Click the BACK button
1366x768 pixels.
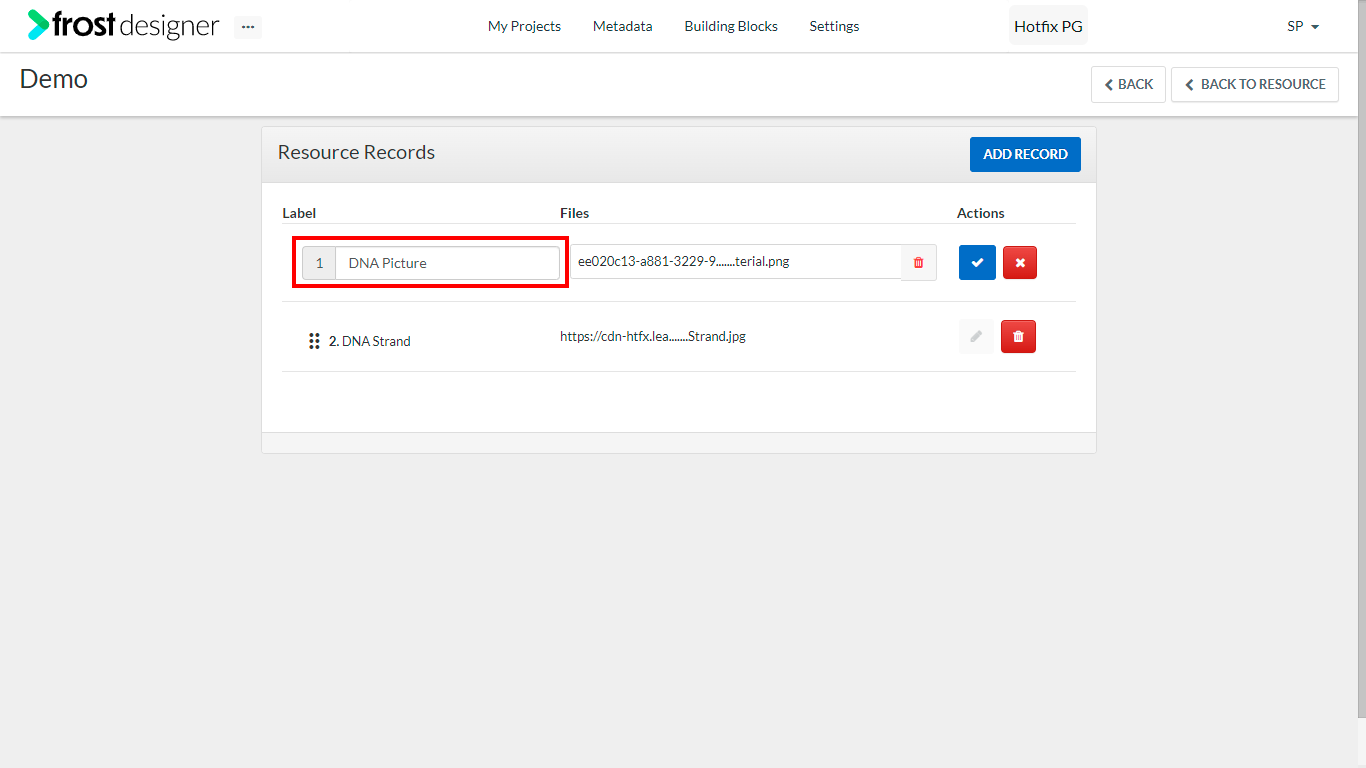click(x=1128, y=84)
